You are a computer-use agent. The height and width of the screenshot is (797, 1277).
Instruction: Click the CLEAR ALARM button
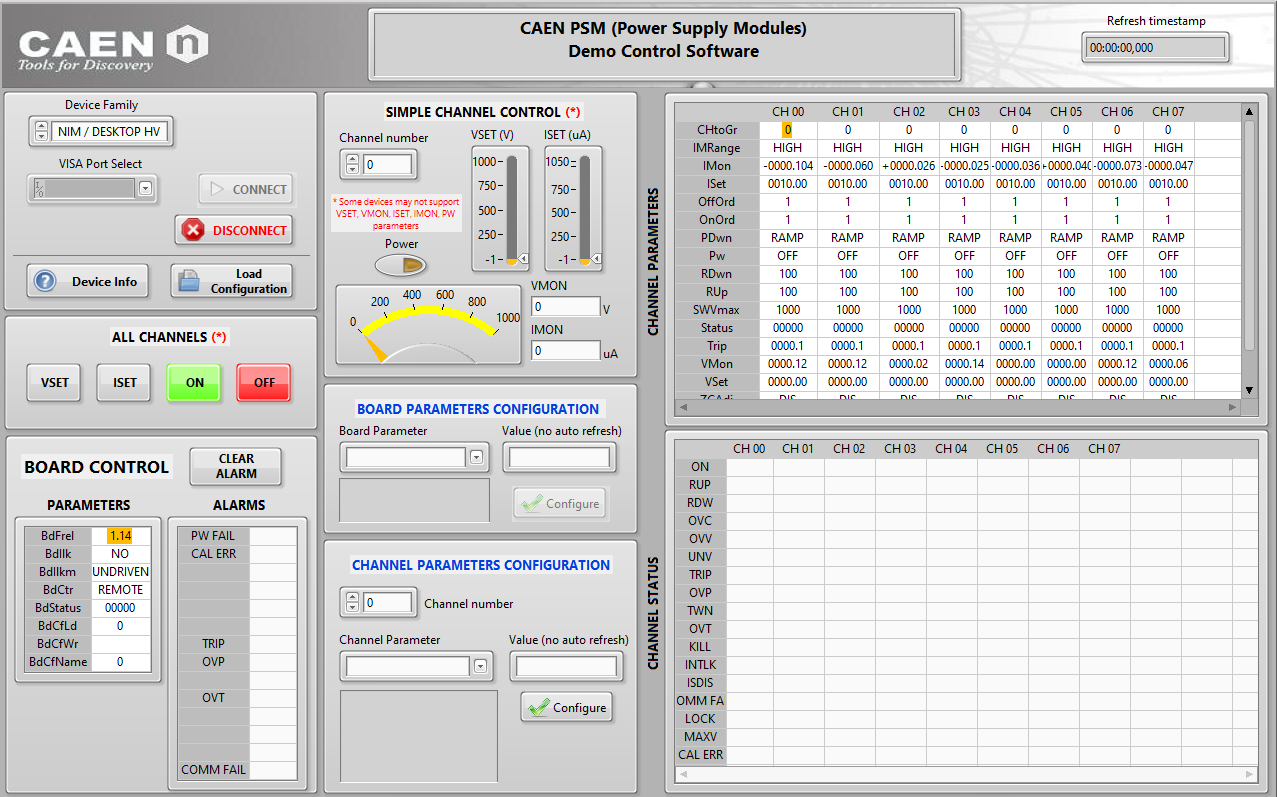click(x=236, y=466)
